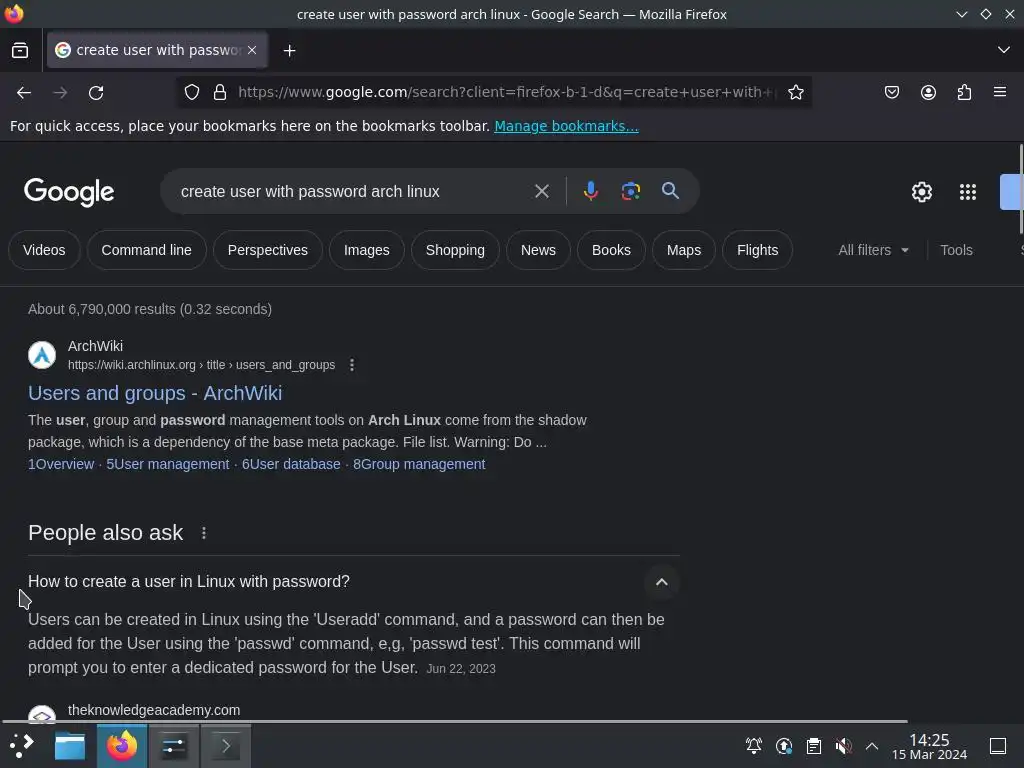
Task: Open the 8Group management sitelink
Action: pos(419,464)
